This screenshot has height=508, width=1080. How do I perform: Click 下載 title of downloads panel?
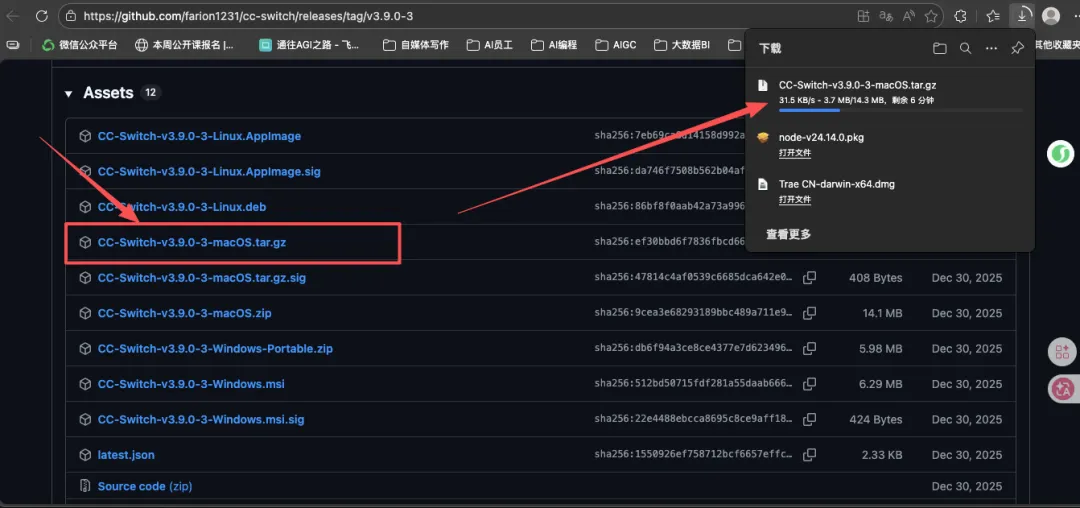click(x=770, y=48)
